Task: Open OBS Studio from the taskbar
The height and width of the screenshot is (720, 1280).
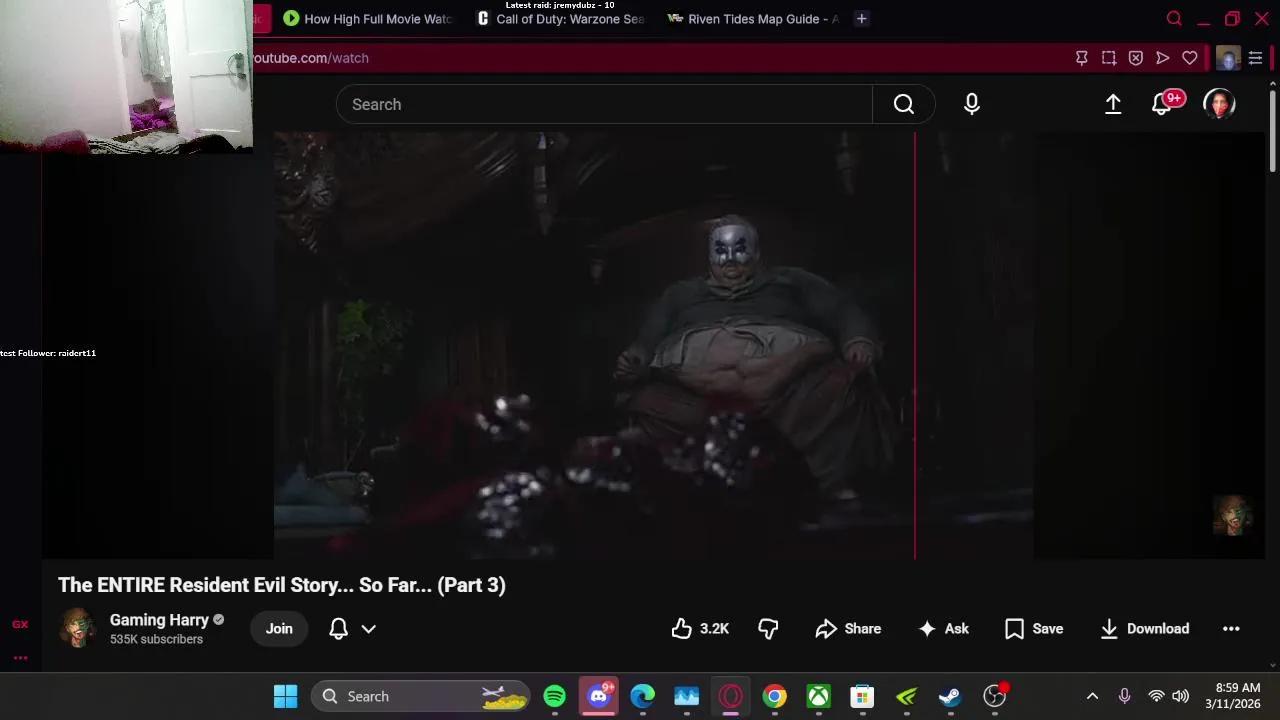Action: [994, 696]
